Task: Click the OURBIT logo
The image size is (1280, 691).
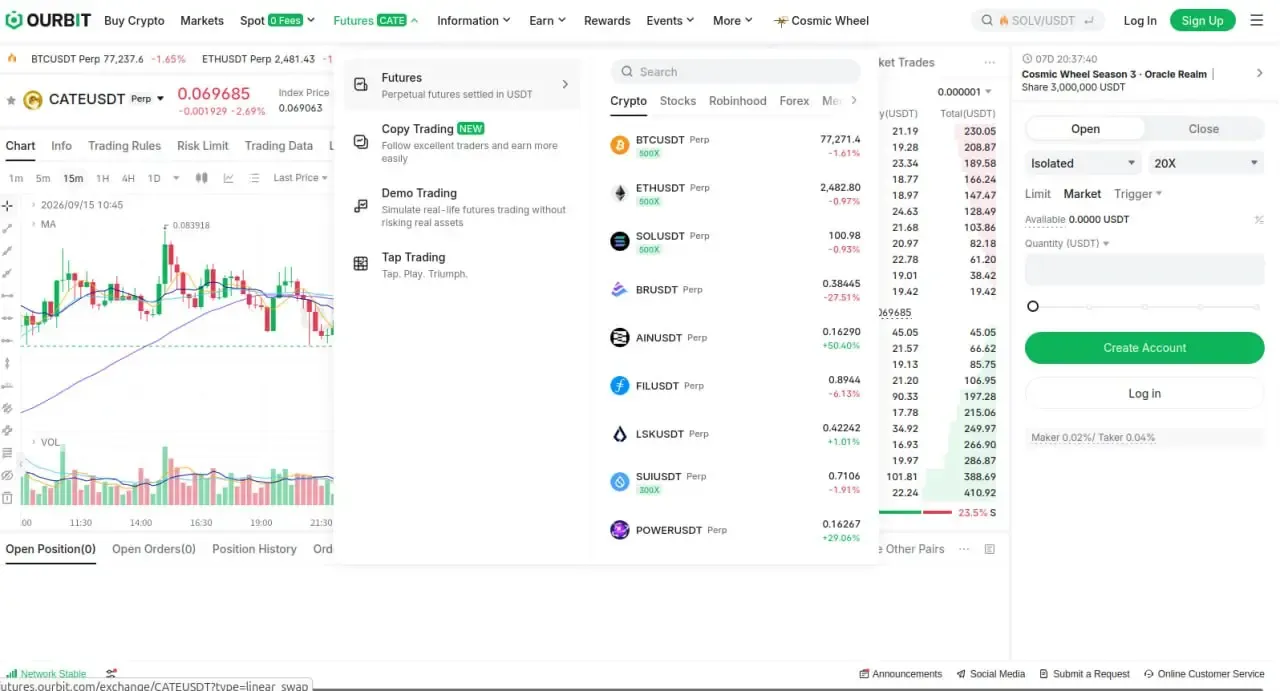Action: 47,20
